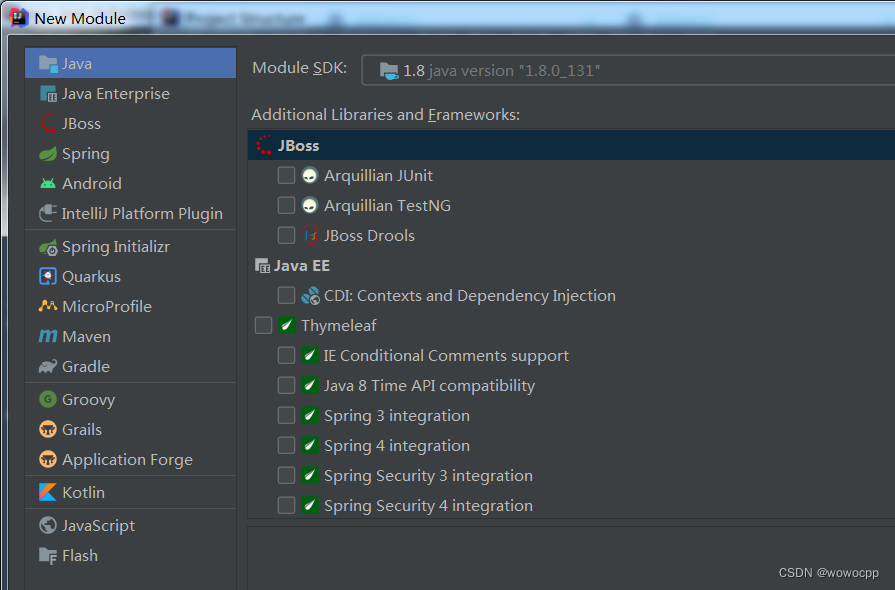Screen dimensions: 895x590
Task: Switch to the Maven module type
Action: point(130,337)
